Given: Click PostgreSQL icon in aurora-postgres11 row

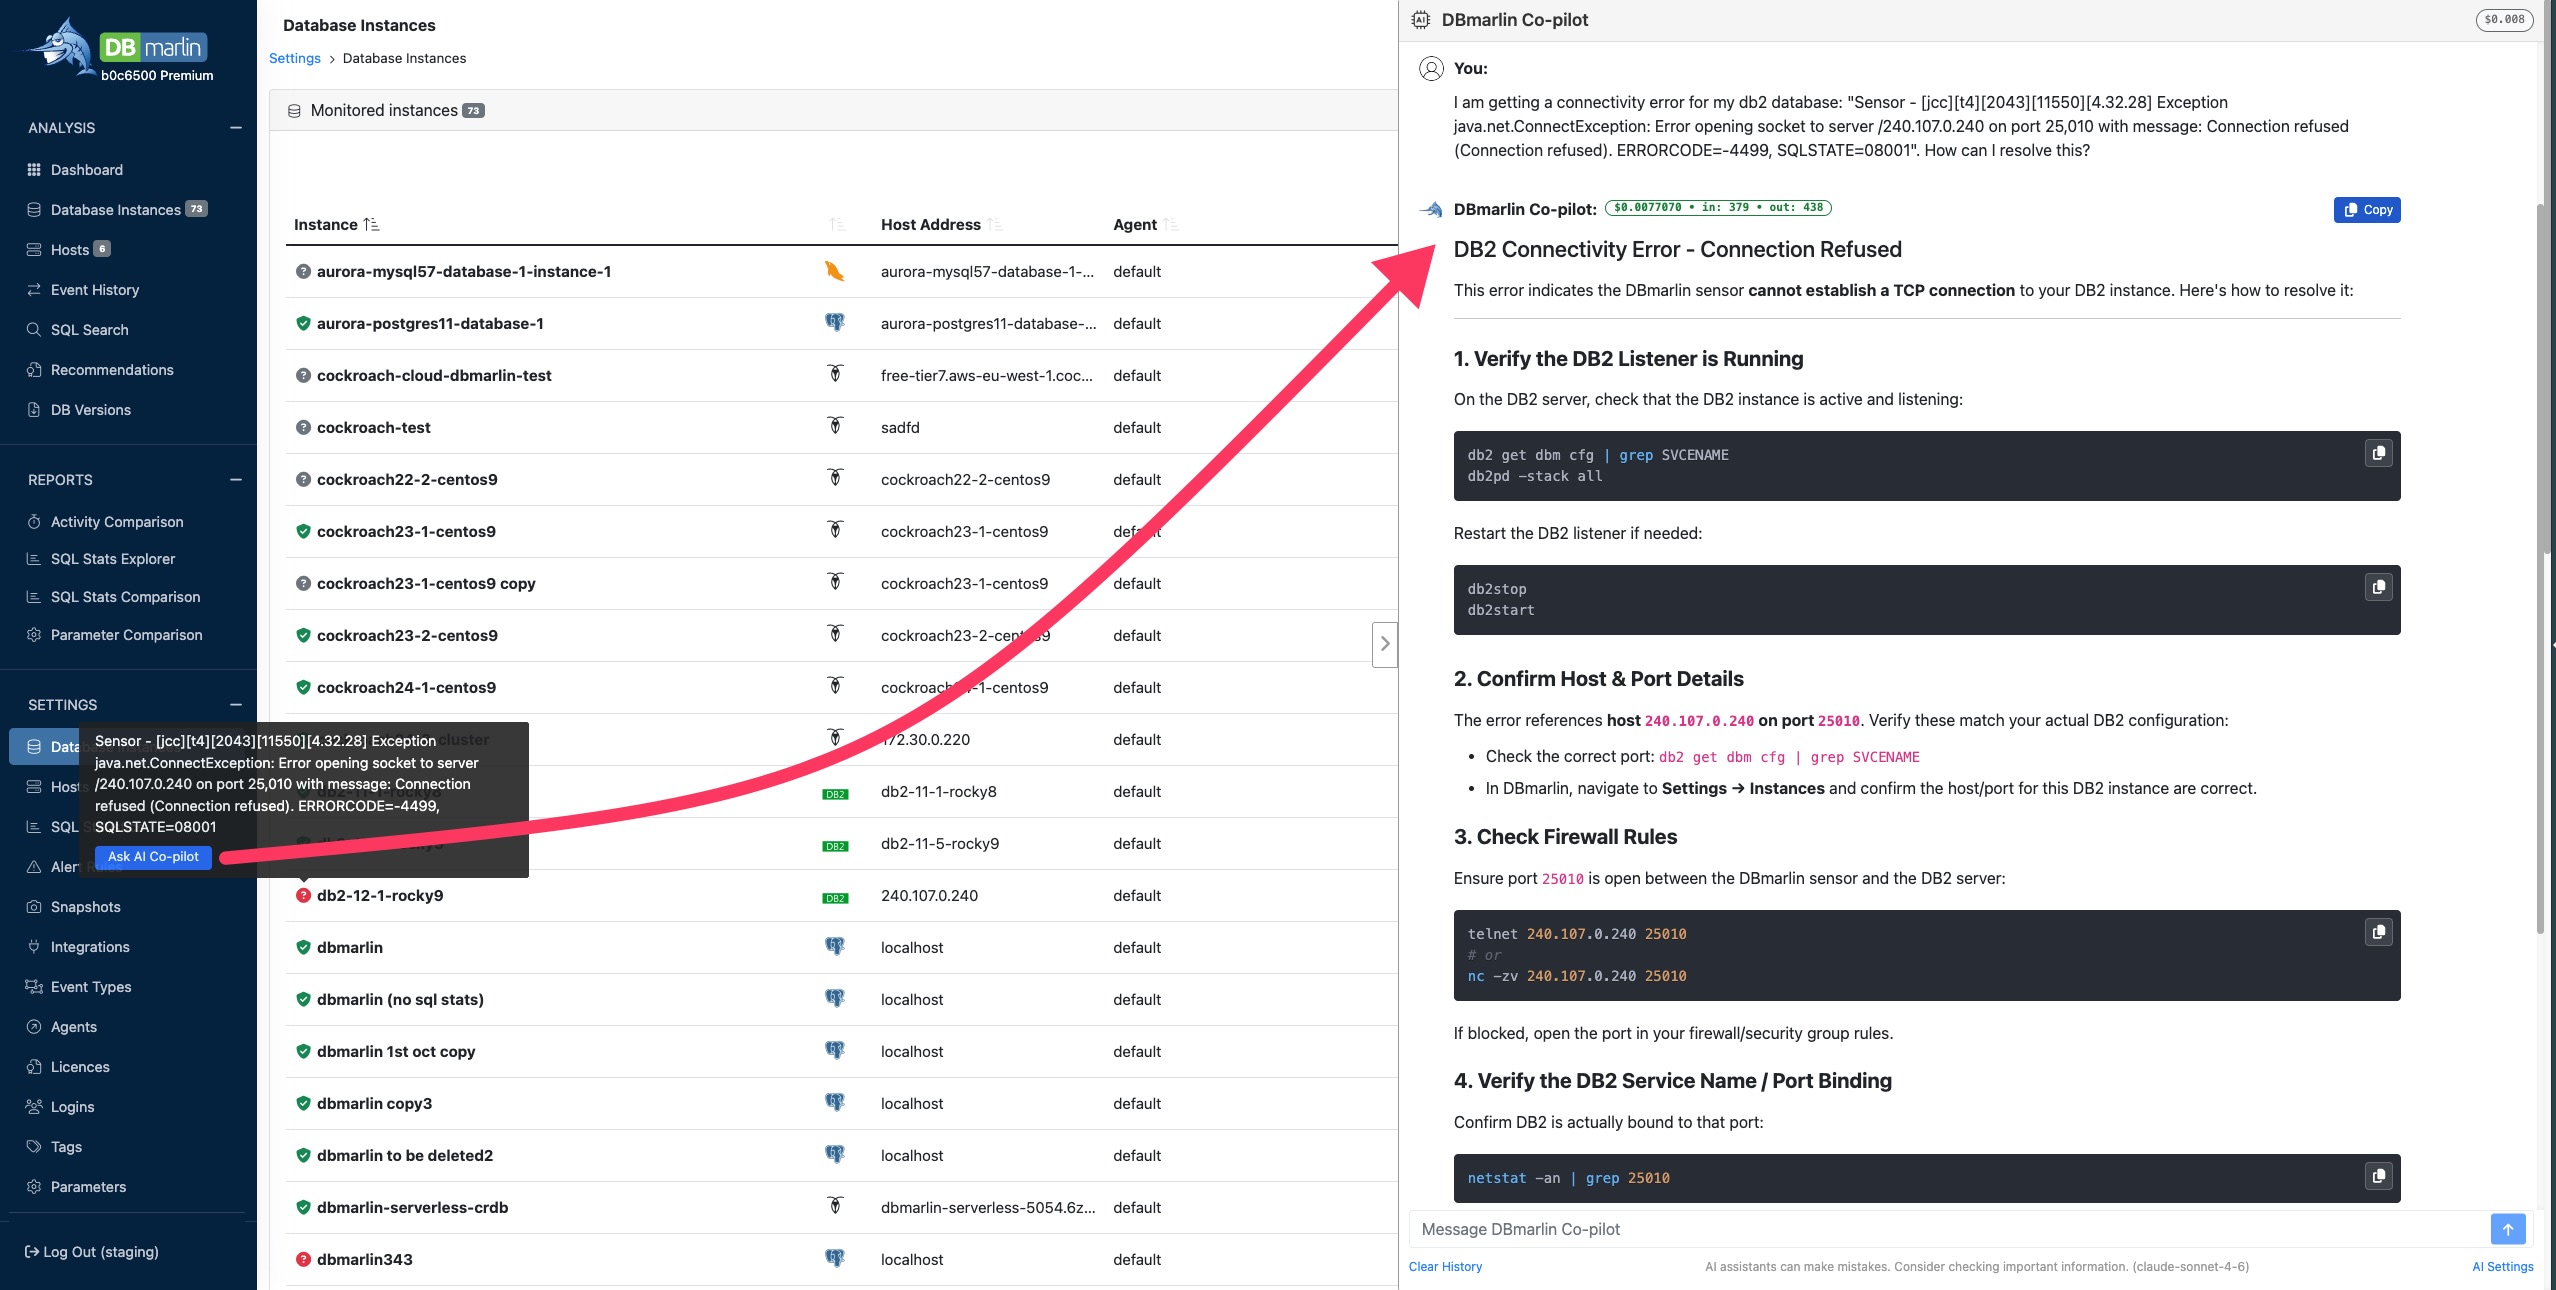Looking at the screenshot, I should (x=834, y=322).
